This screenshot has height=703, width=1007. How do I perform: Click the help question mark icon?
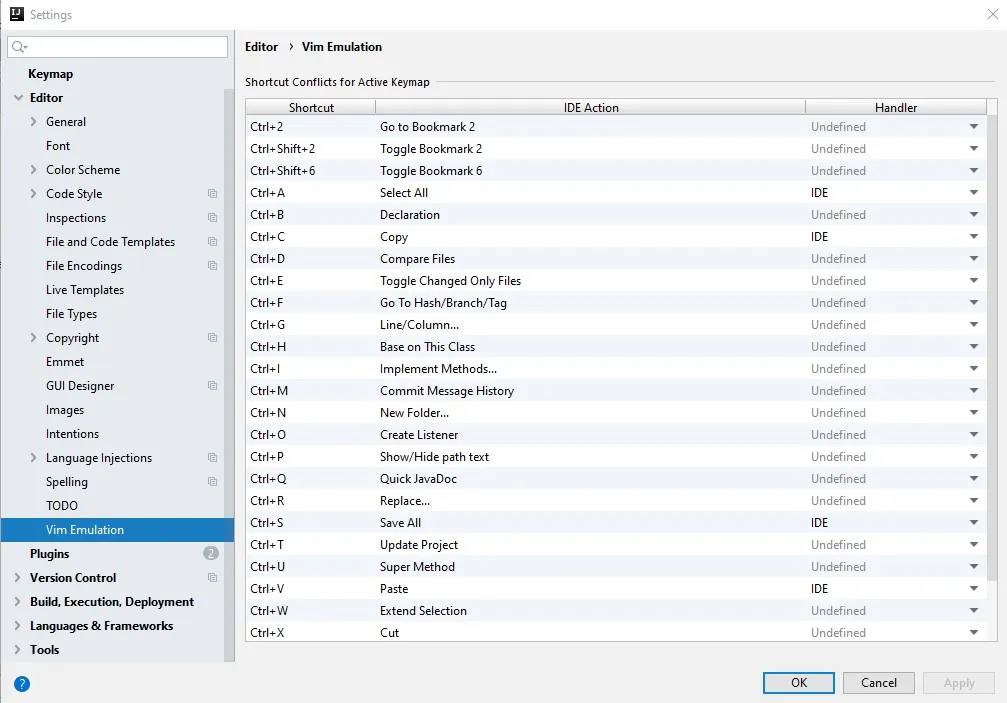click(22, 684)
